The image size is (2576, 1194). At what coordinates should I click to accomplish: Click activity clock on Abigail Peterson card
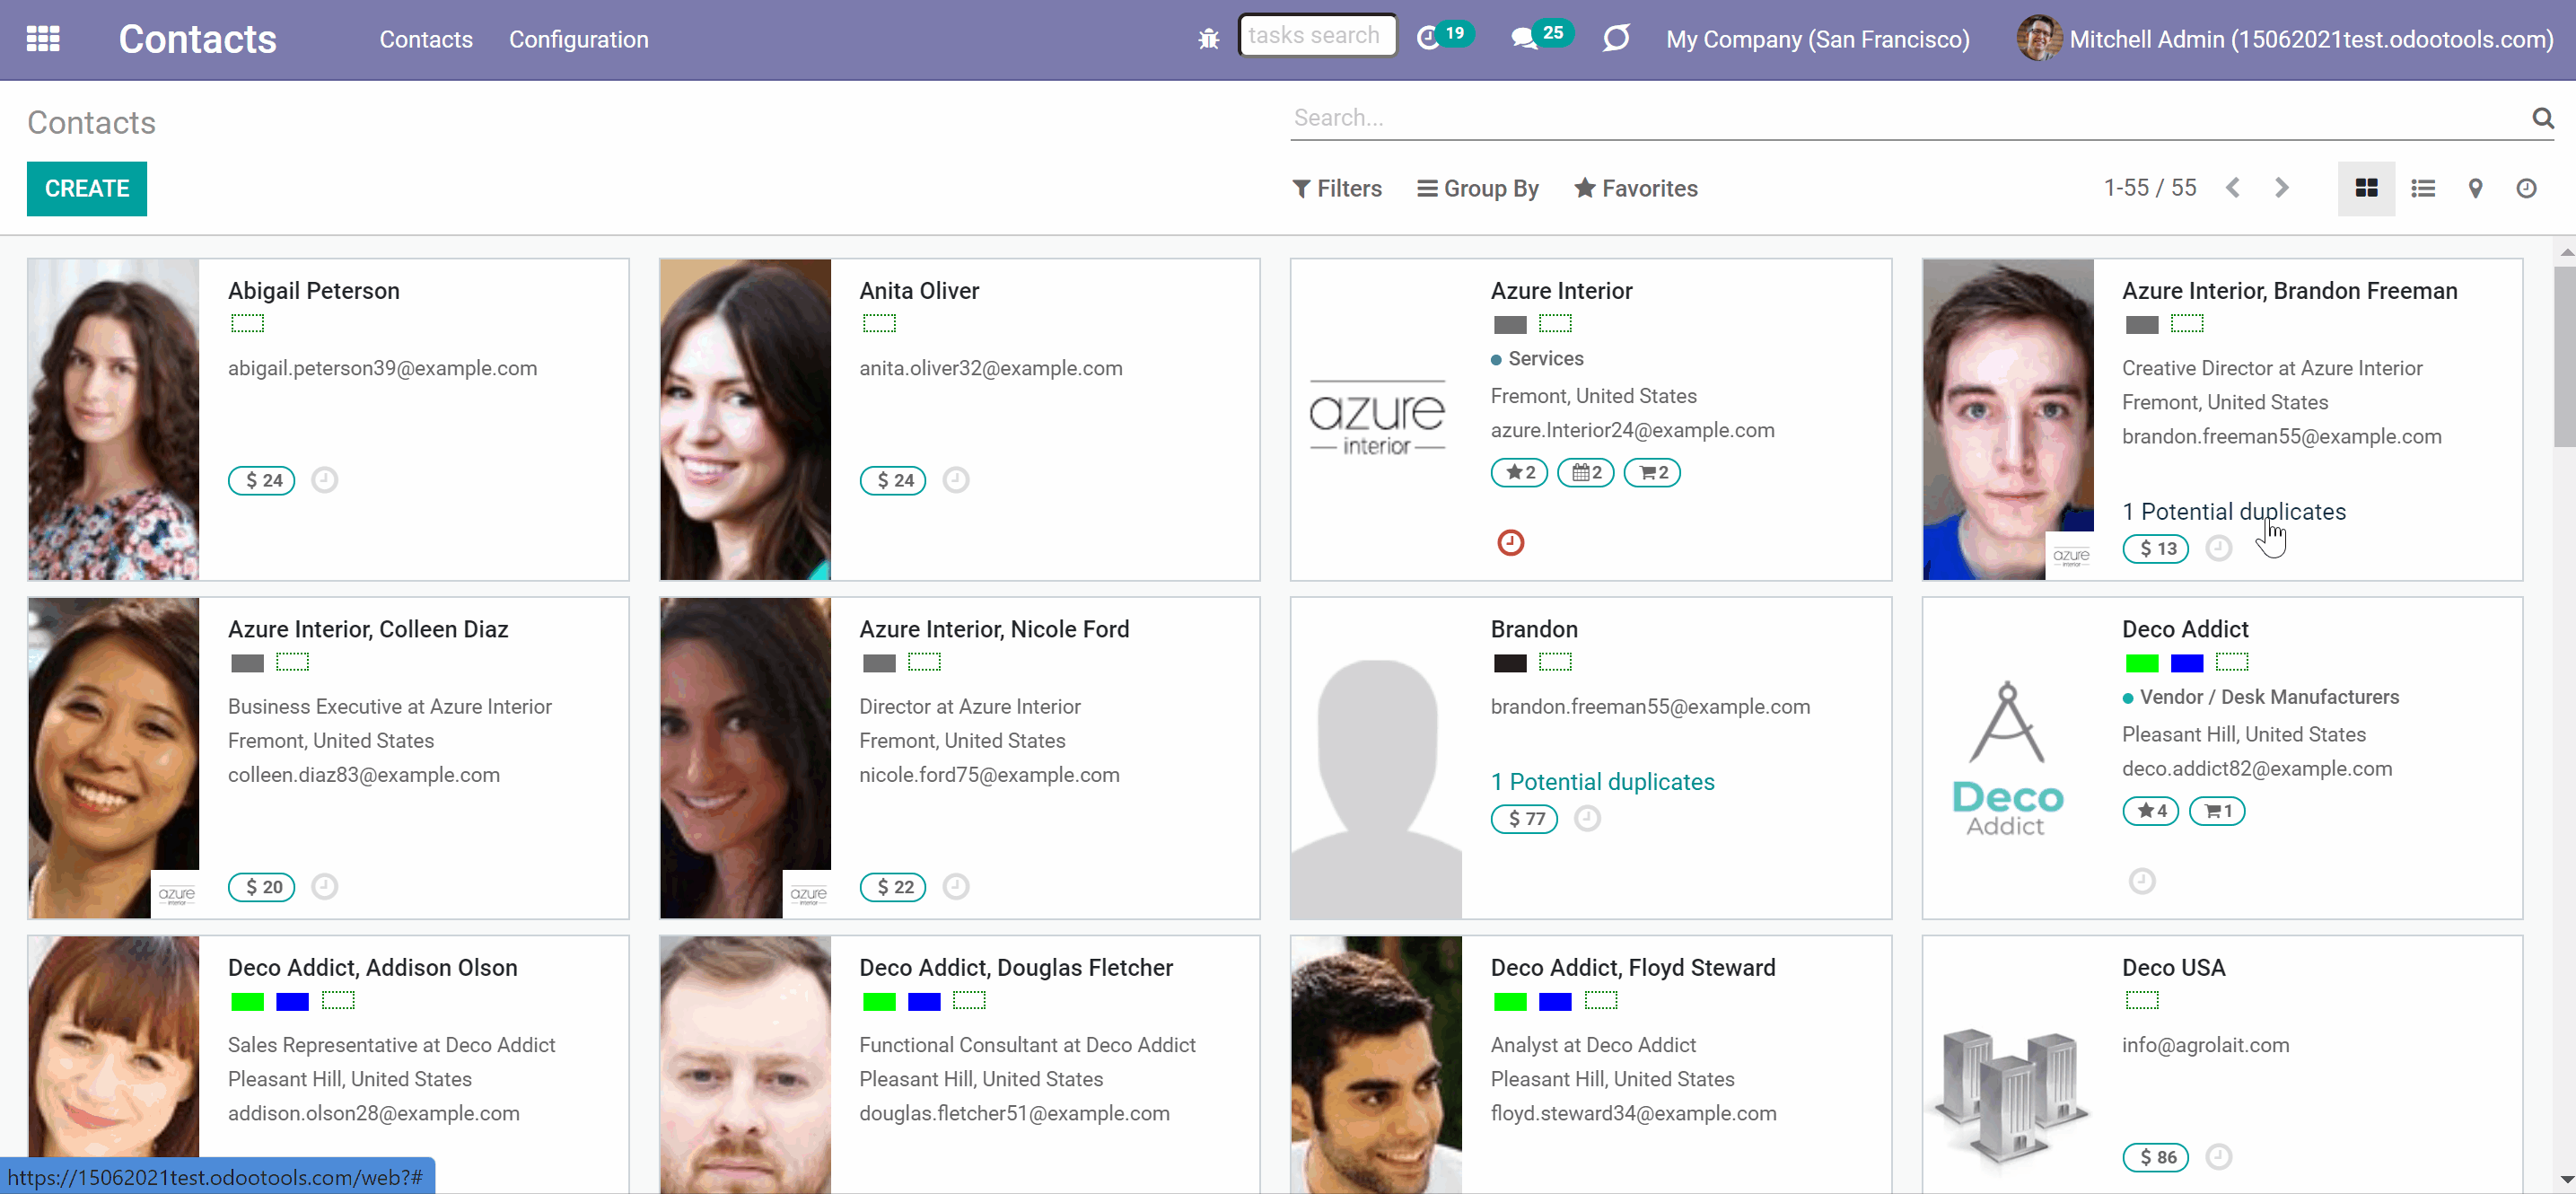click(x=324, y=480)
